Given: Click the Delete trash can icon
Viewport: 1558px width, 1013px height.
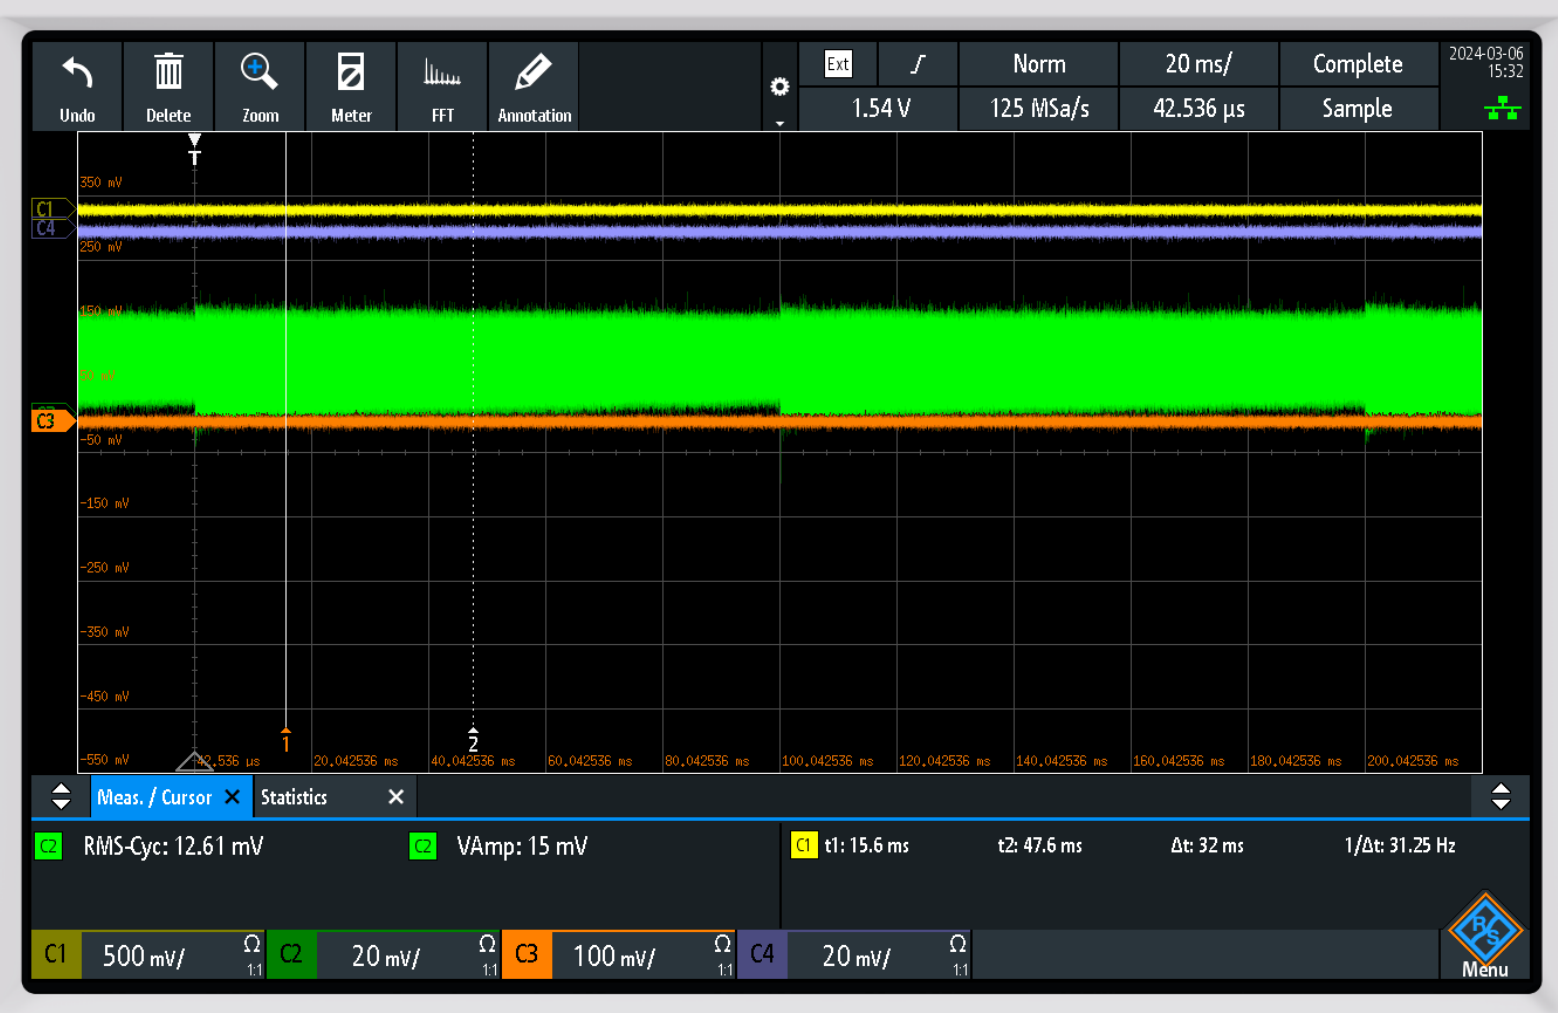Looking at the screenshot, I should pos(168,74).
